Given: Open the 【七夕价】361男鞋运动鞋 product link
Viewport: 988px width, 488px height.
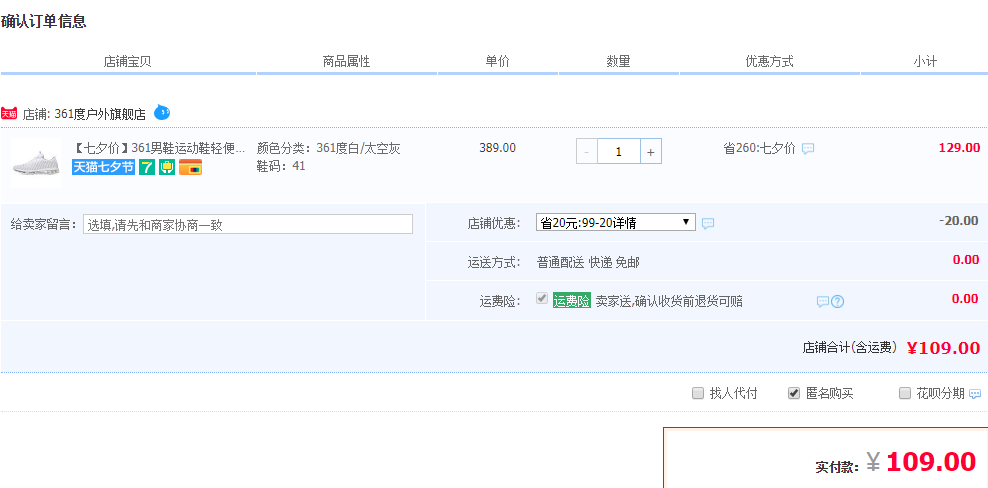Looking at the screenshot, I should click(x=159, y=148).
